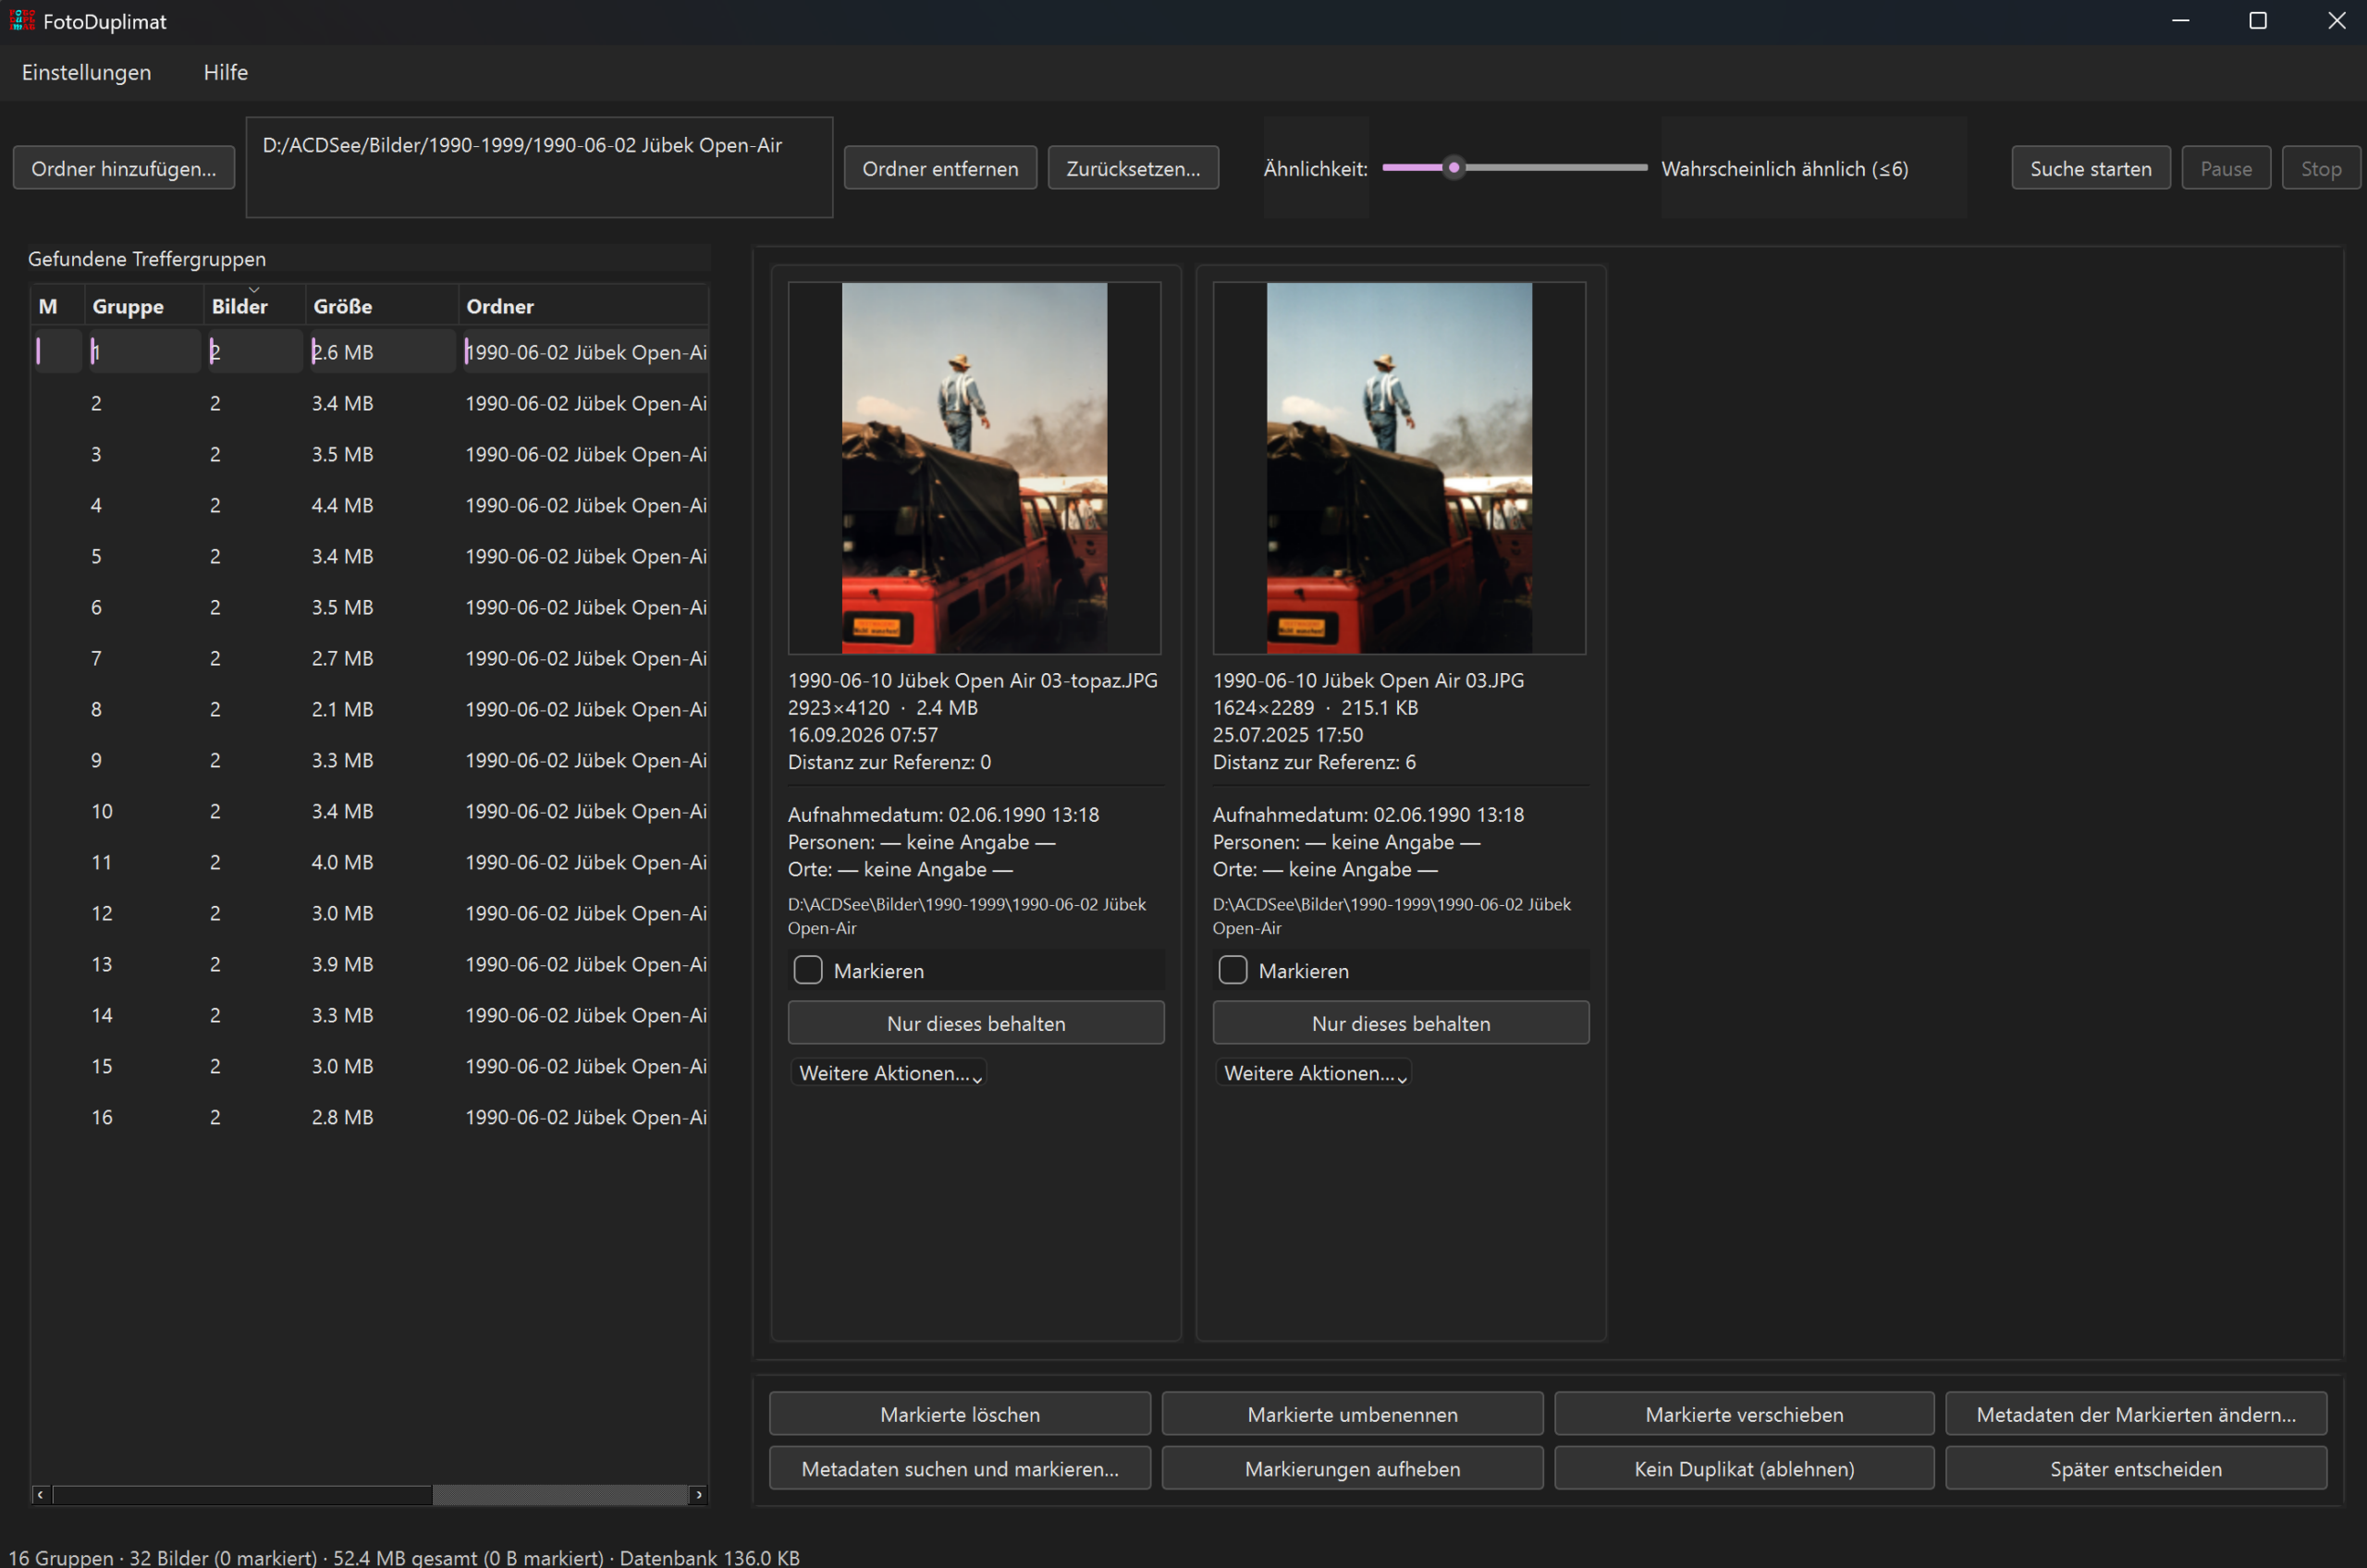Expand Weitere Aktionen for Open Air 03.JPG
Image resolution: width=2367 pixels, height=1568 pixels.
(x=1314, y=1073)
